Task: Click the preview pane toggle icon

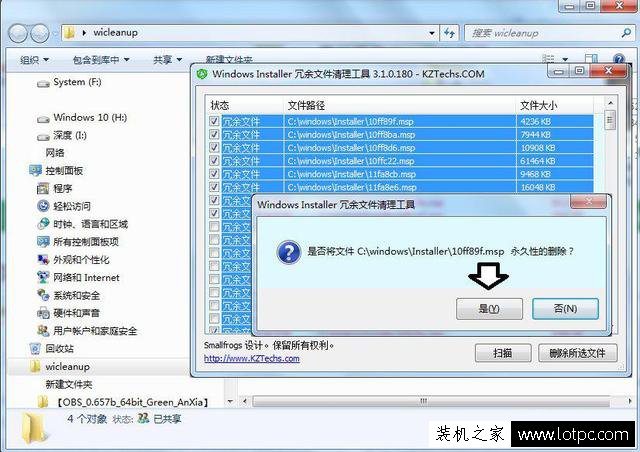Action: tap(591, 59)
